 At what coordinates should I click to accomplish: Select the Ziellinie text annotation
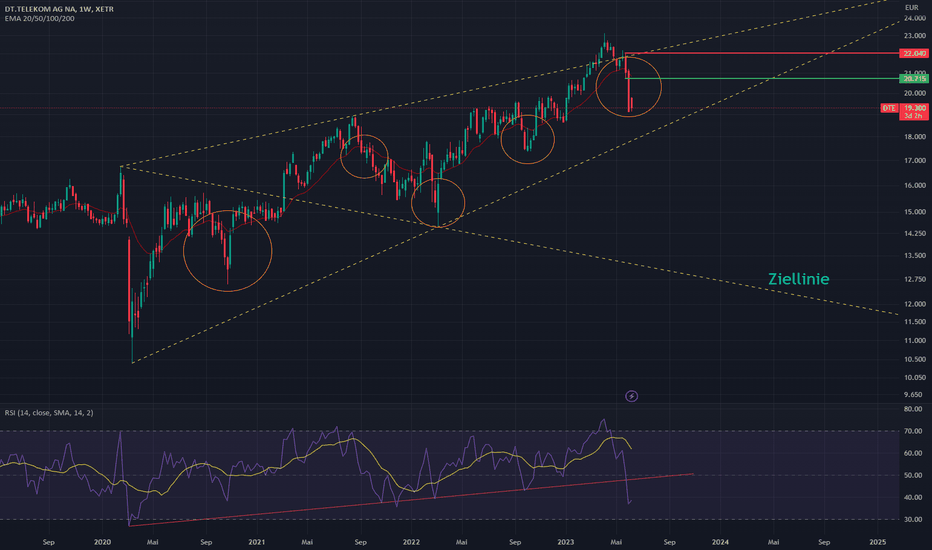(798, 279)
